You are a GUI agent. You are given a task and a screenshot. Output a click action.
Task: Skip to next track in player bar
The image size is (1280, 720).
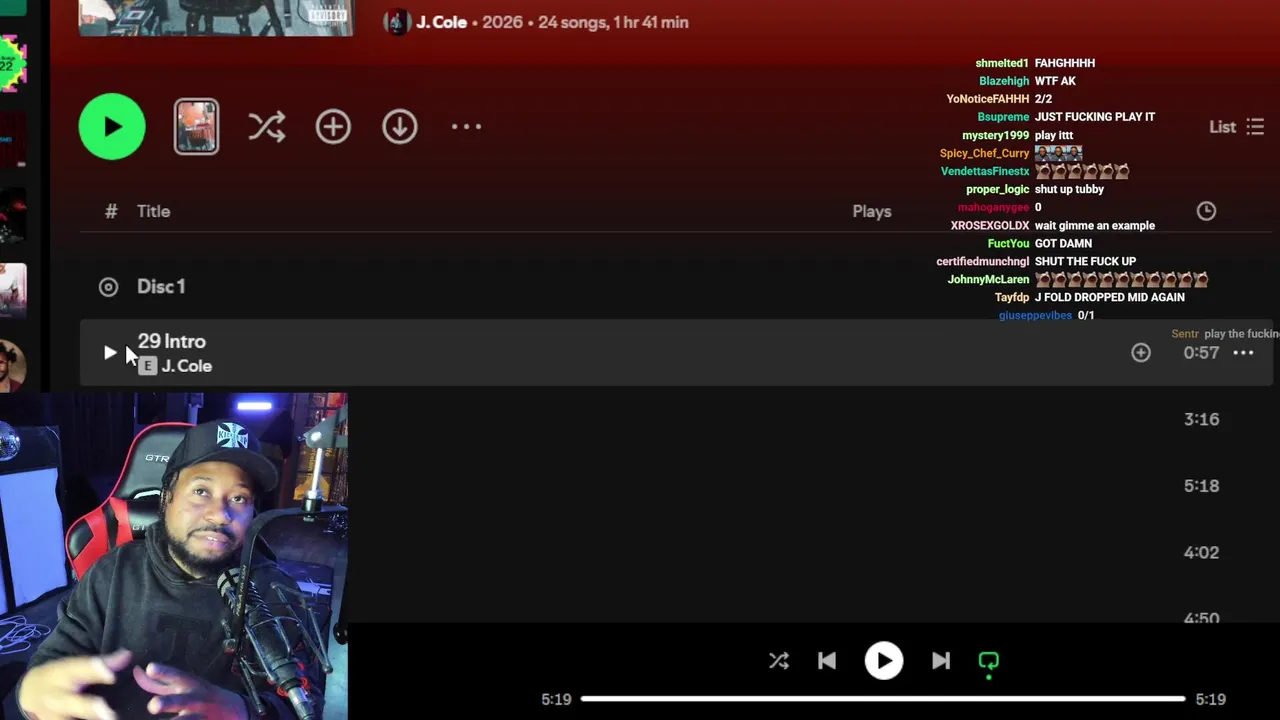(x=941, y=661)
